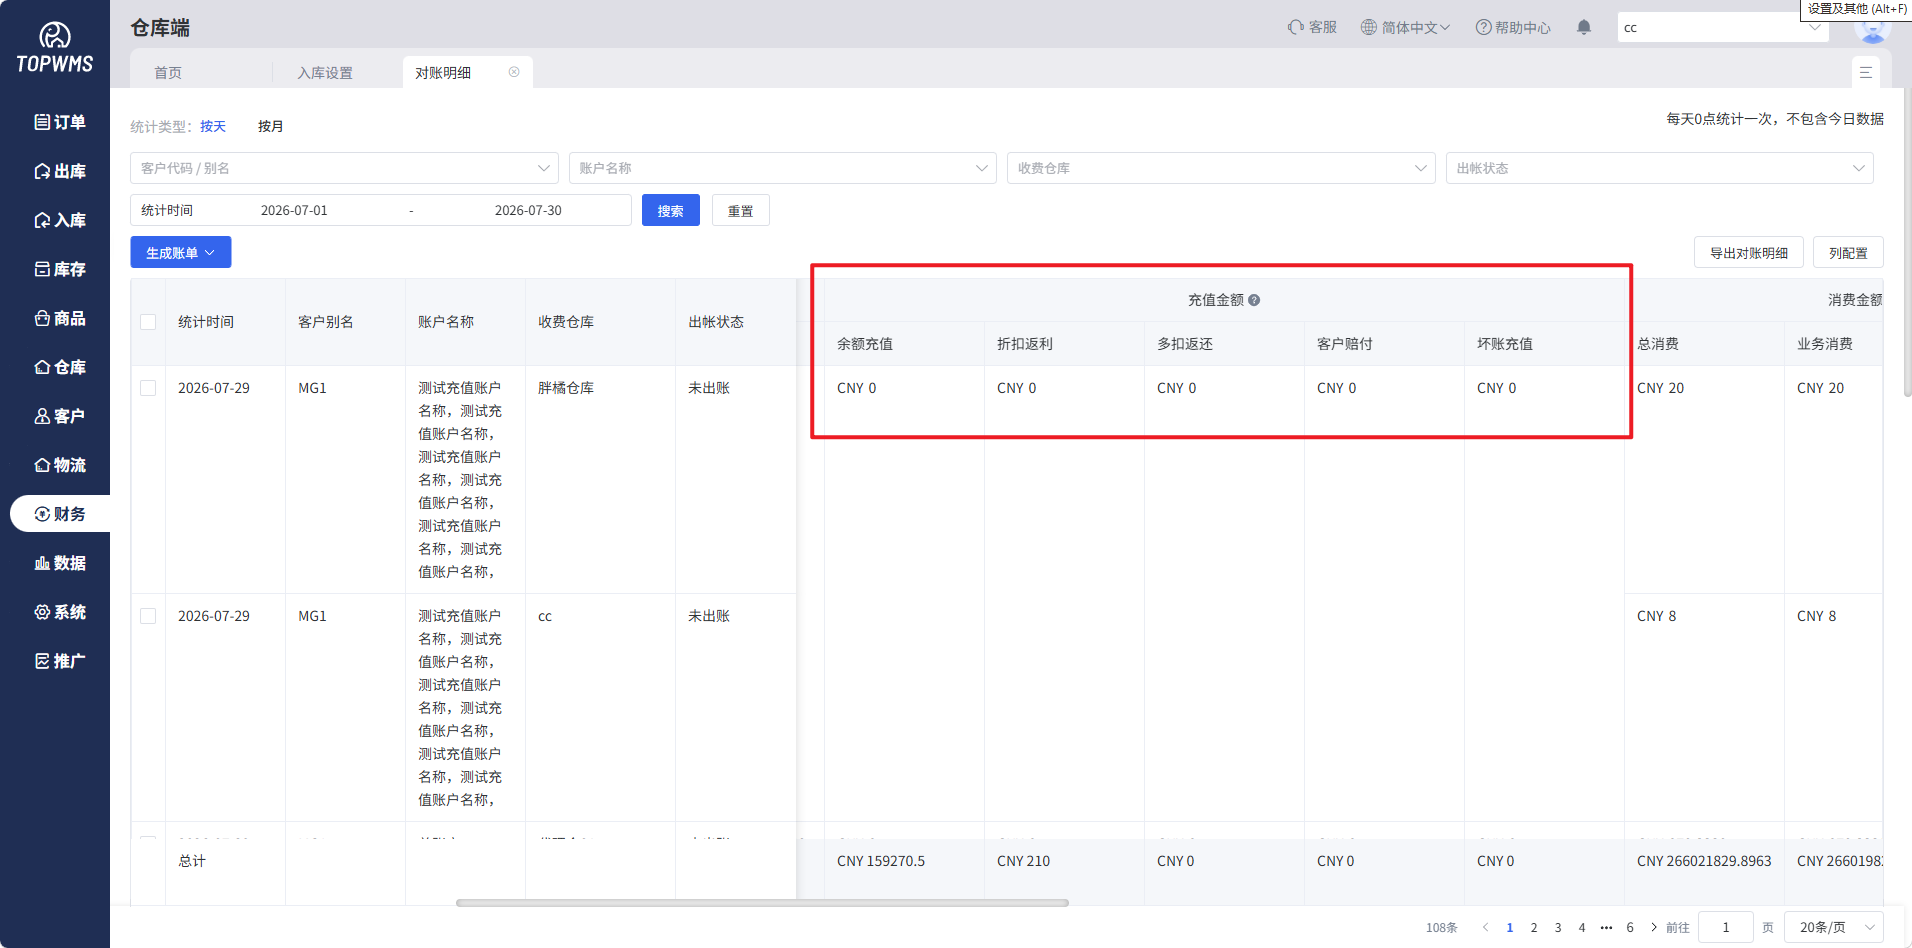The image size is (1912, 948).
Task: Open 列配置 column settings
Action: (x=1848, y=252)
